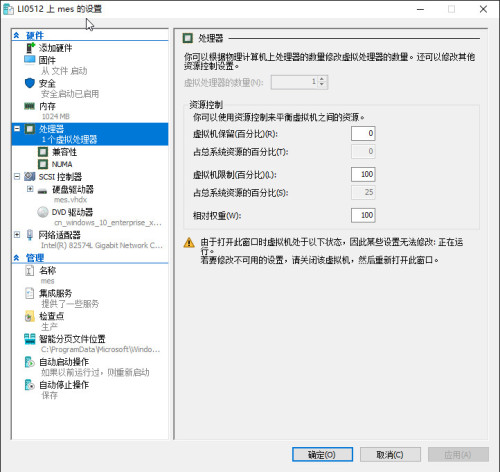Select 自动停止操作 item
The height and width of the screenshot is (472, 500).
[64, 385]
